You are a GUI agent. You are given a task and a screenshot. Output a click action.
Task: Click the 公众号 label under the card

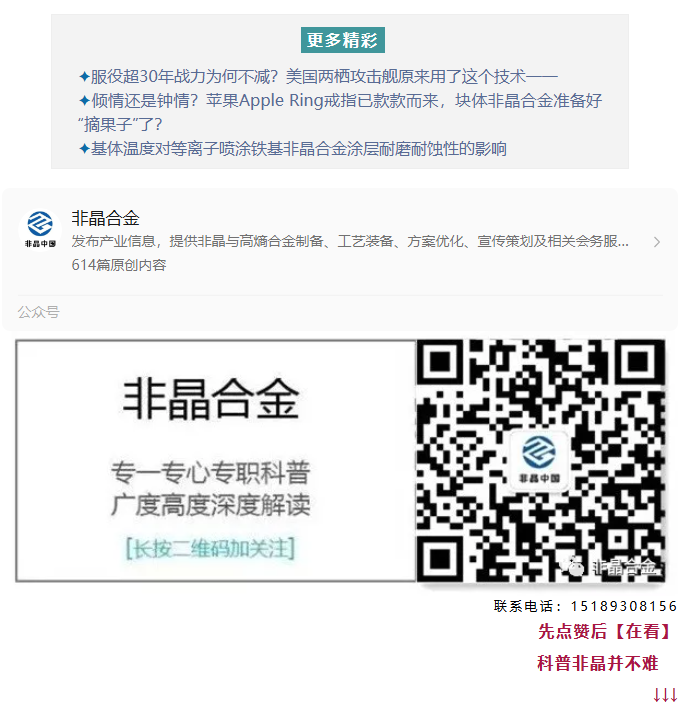point(38,312)
